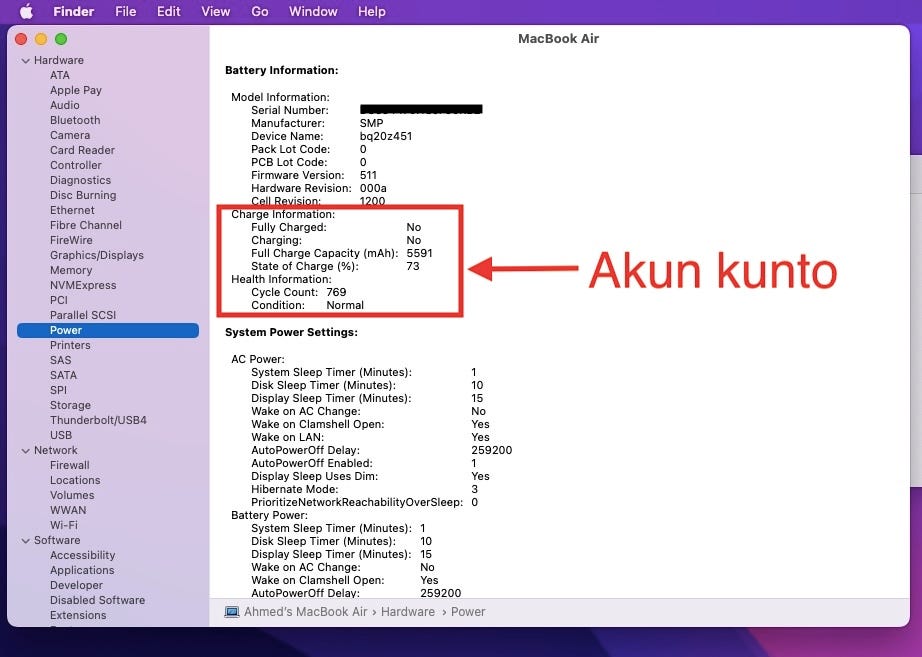Click the Full Charge Capacity value 5591

(419, 254)
